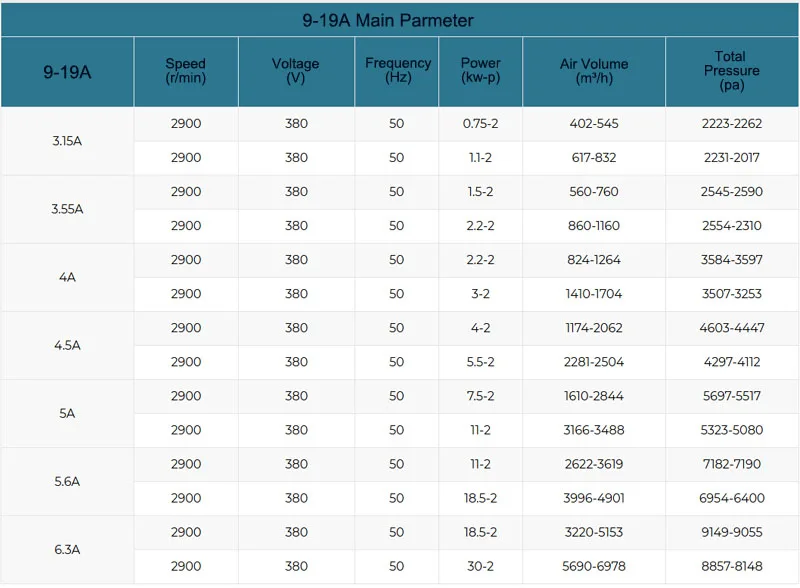Click the 4.5A model row label
This screenshot has height=588, width=800.
pyautogui.click(x=67, y=346)
